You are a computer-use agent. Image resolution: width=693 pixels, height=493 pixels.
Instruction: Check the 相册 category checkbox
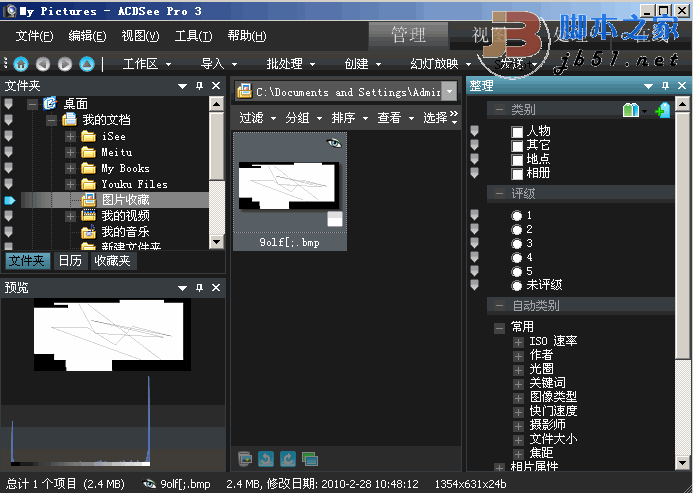517,173
